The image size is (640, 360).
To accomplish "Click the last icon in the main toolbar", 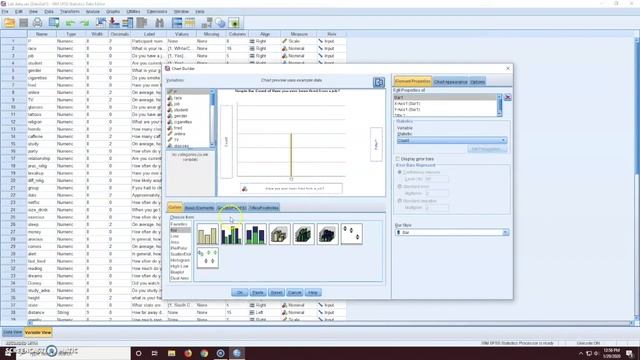I will point(234,23).
